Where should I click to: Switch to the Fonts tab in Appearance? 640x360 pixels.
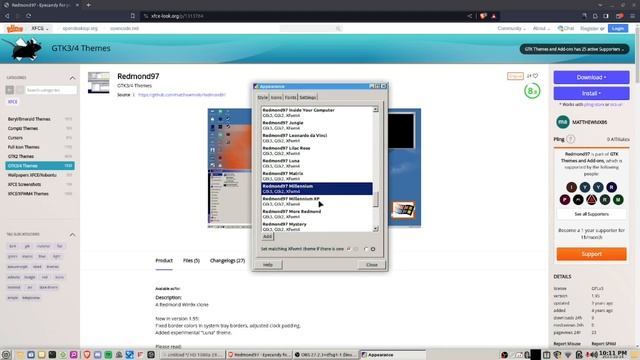tap(291, 97)
